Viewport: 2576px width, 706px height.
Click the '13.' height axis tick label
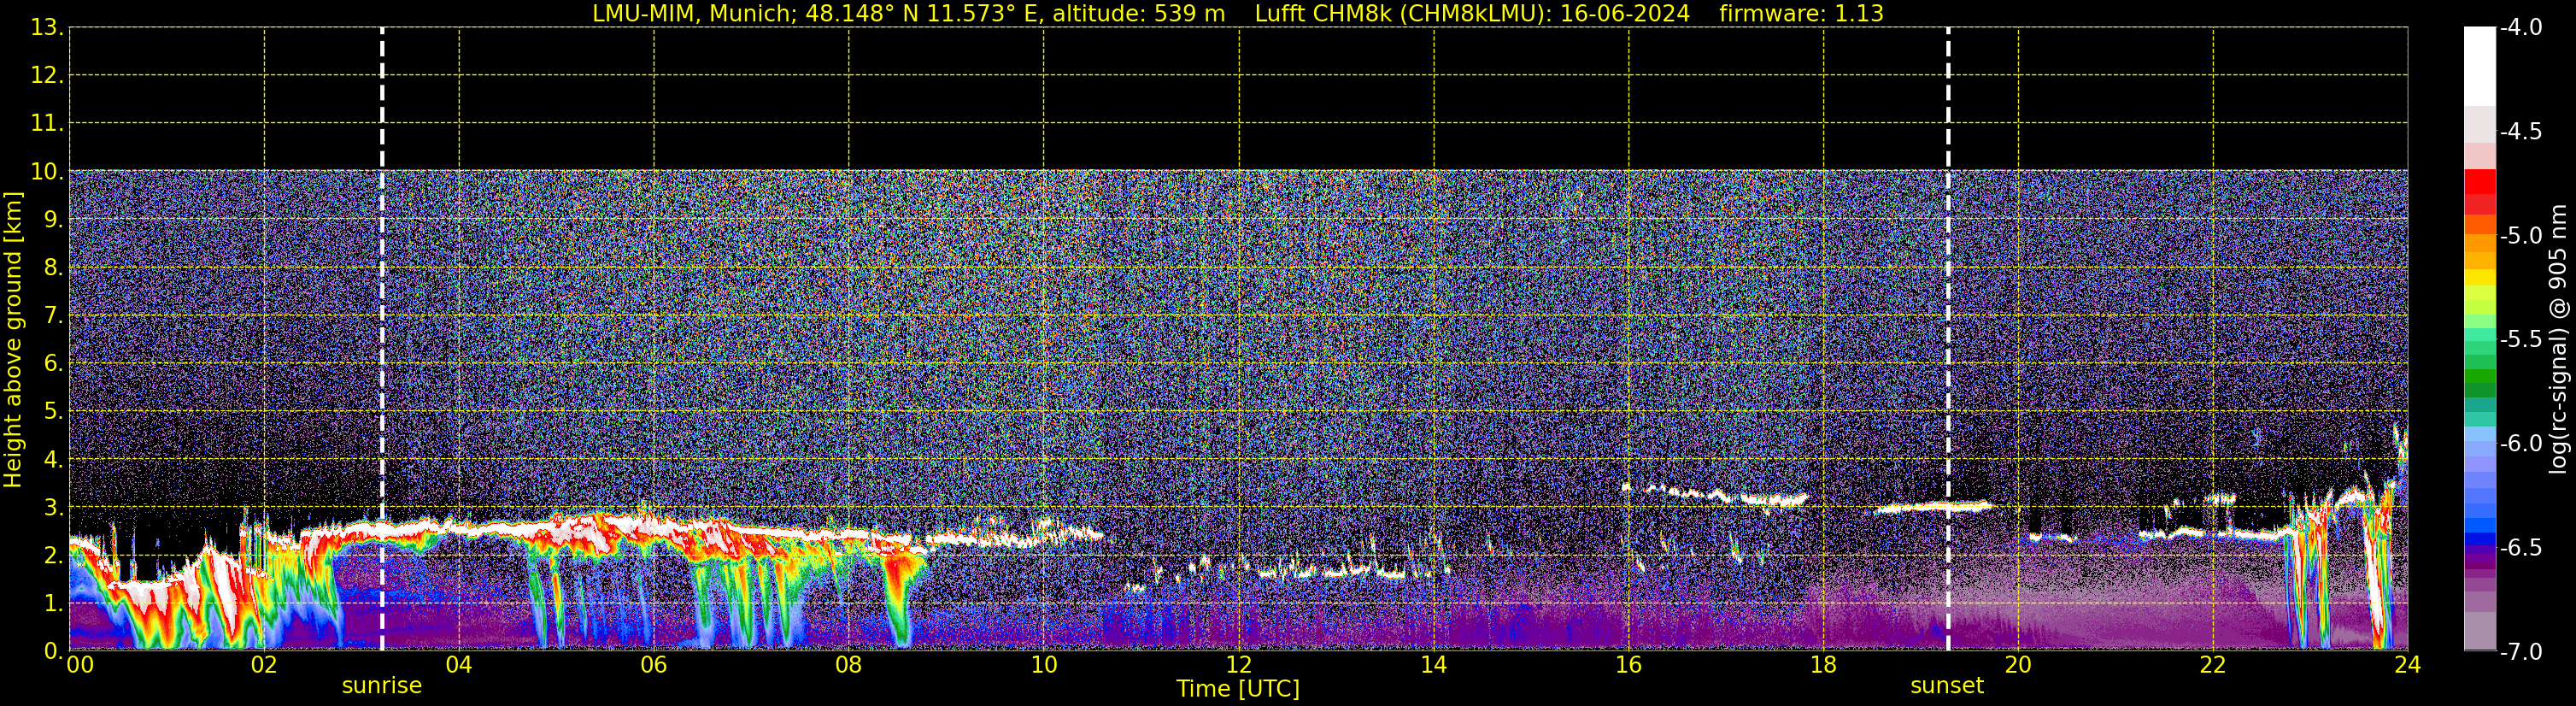(47, 28)
